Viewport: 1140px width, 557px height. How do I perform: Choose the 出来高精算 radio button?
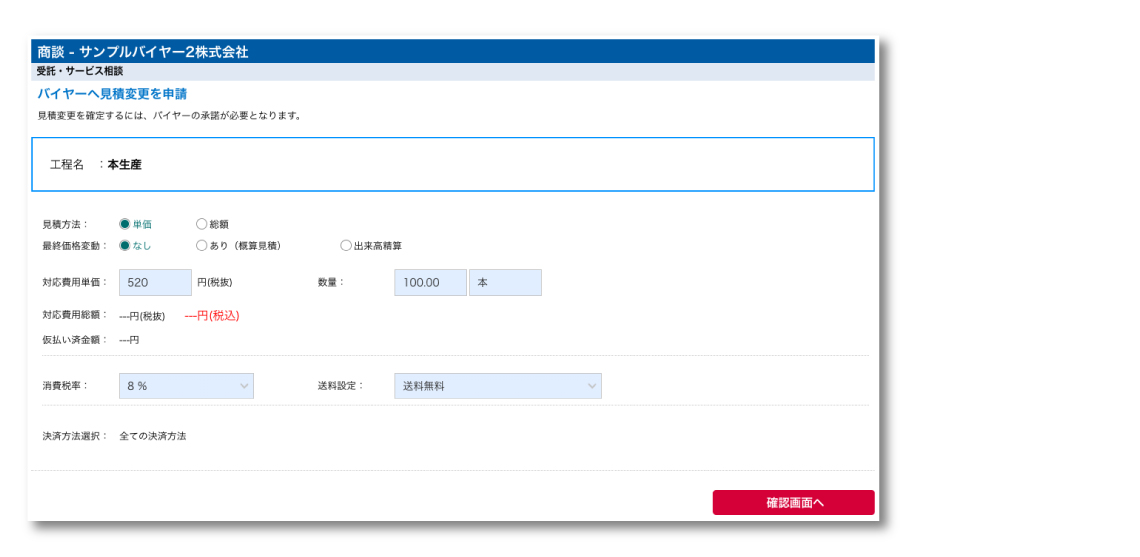coord(346,245)
